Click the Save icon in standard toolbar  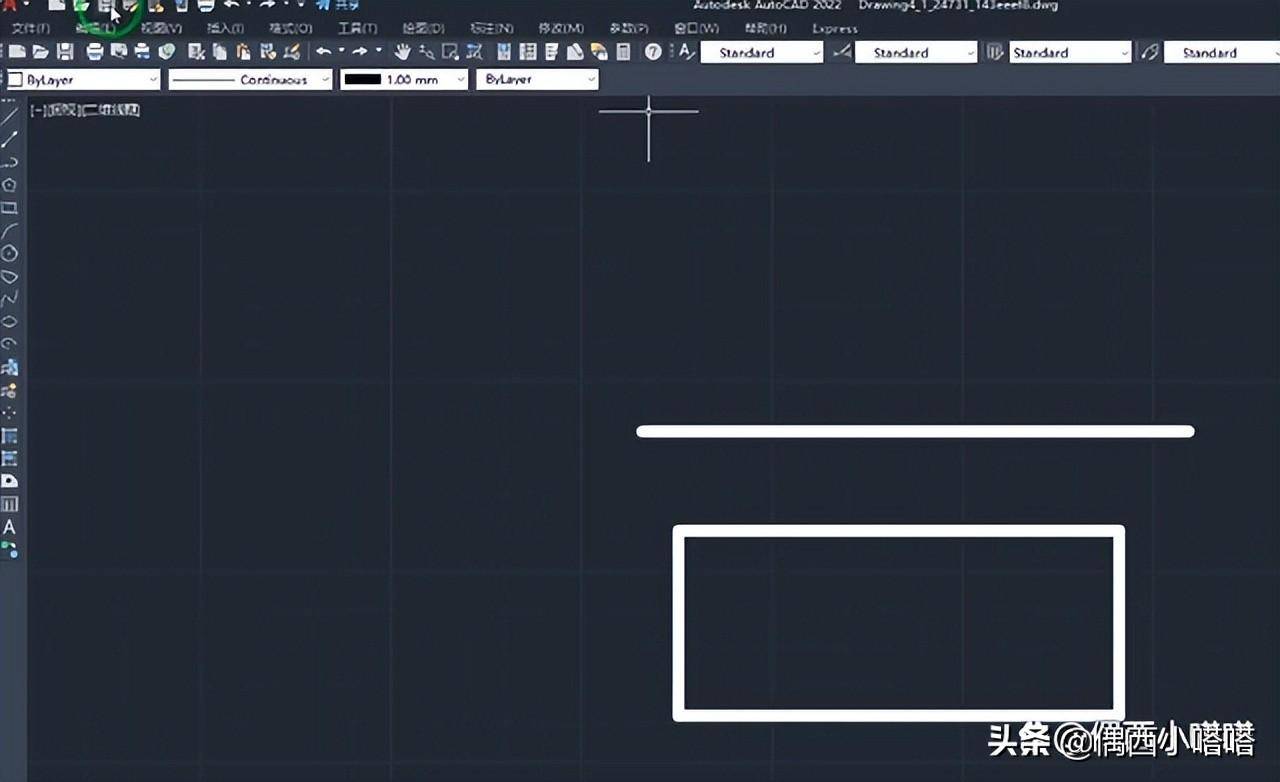(65, 52)
